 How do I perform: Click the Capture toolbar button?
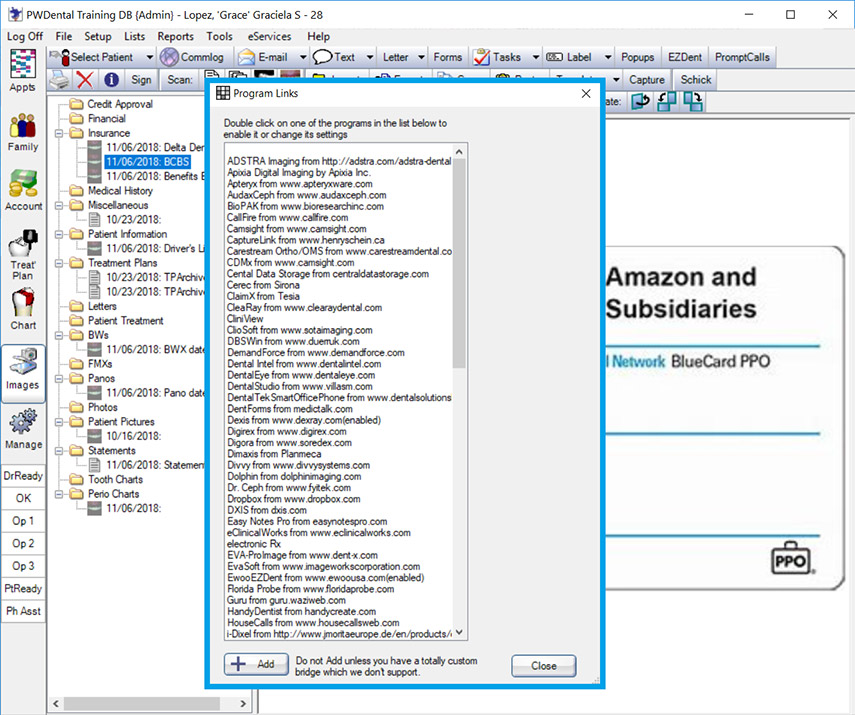coord(647,80)
